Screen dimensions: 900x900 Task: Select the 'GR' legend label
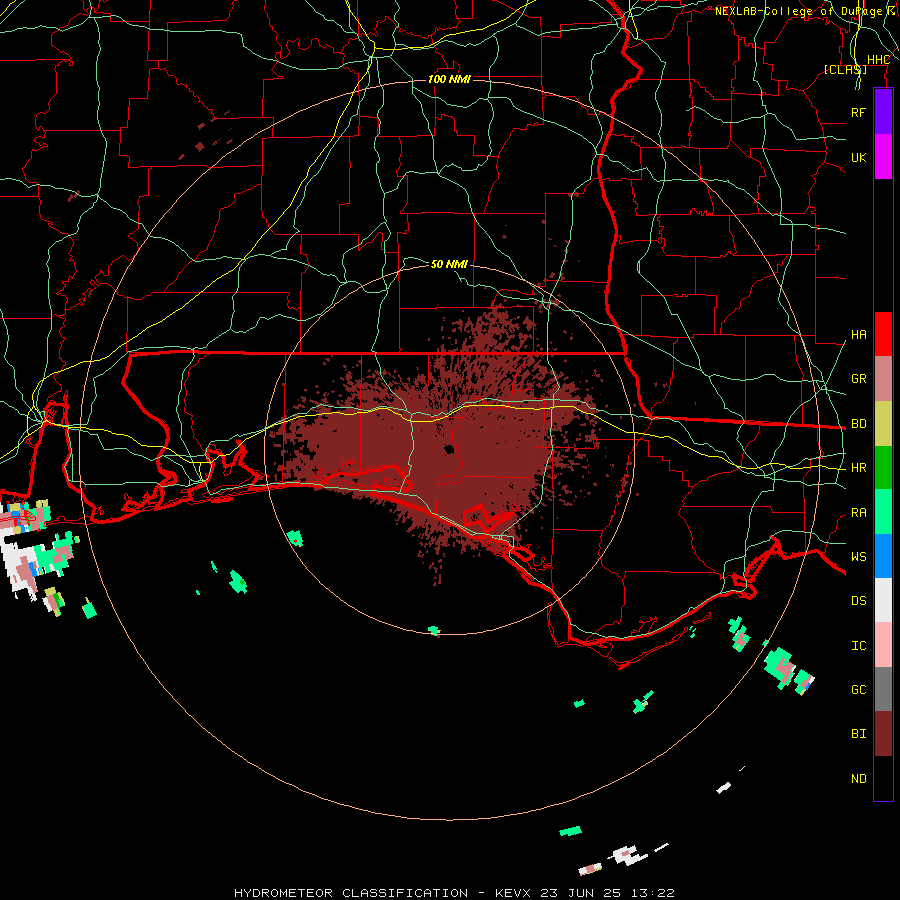[858, 379]
